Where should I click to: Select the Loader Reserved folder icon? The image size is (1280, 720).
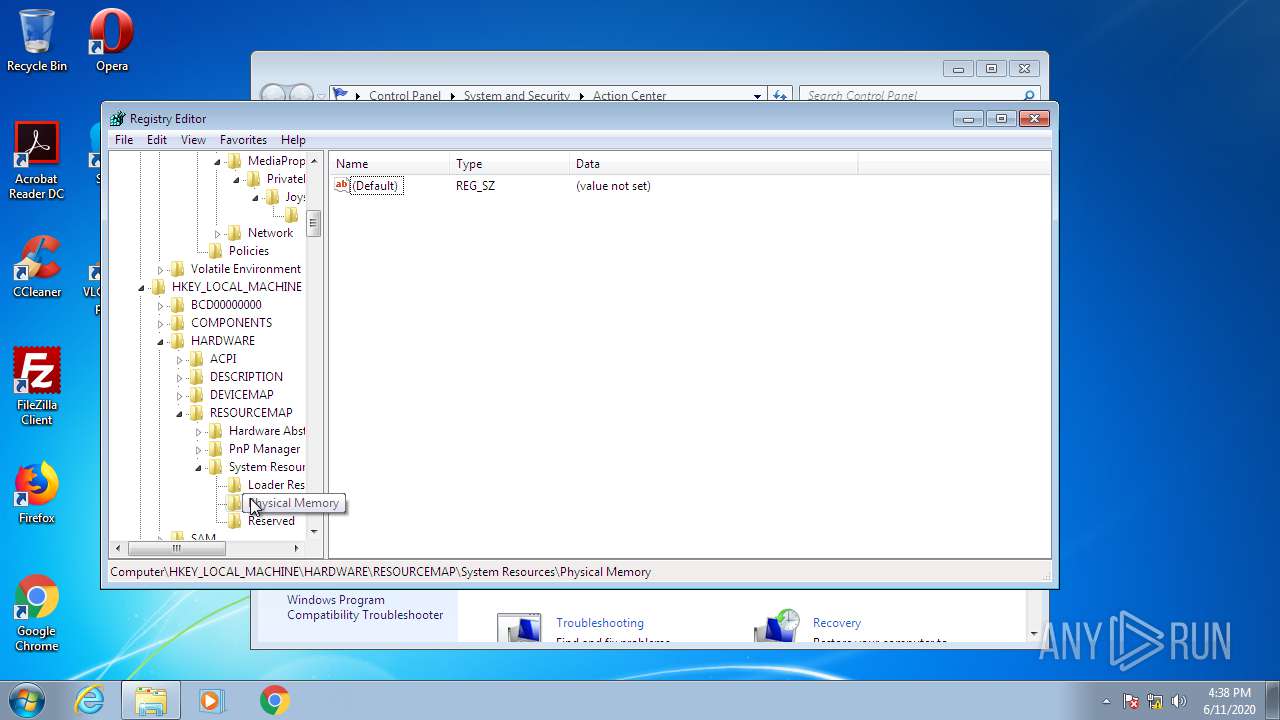(x=235, y=485)
